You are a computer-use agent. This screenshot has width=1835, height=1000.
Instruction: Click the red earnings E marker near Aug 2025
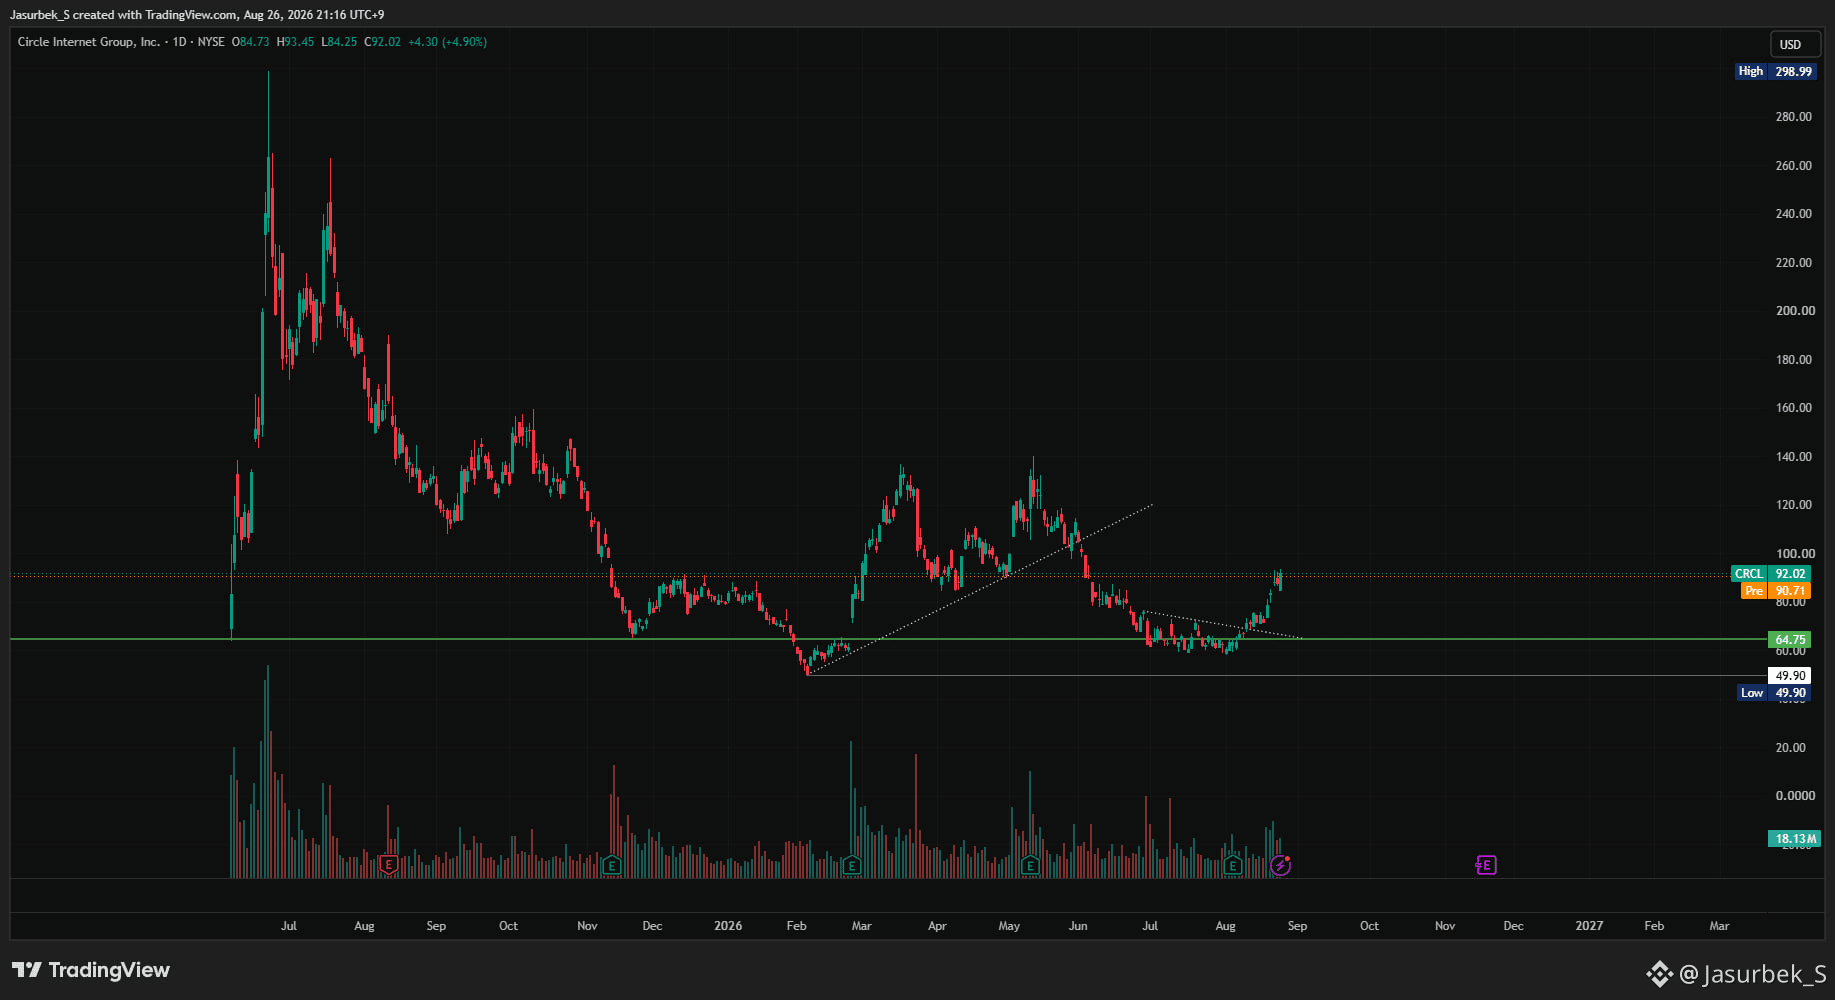[x=388, y=865]
